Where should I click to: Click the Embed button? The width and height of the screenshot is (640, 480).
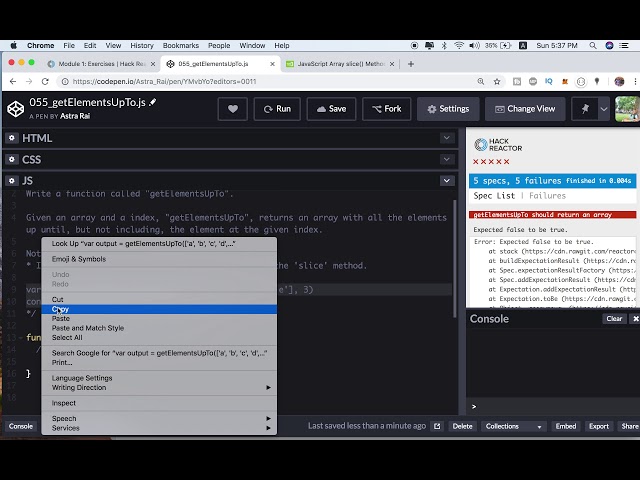pyautogui.click(x=566, y=426)
